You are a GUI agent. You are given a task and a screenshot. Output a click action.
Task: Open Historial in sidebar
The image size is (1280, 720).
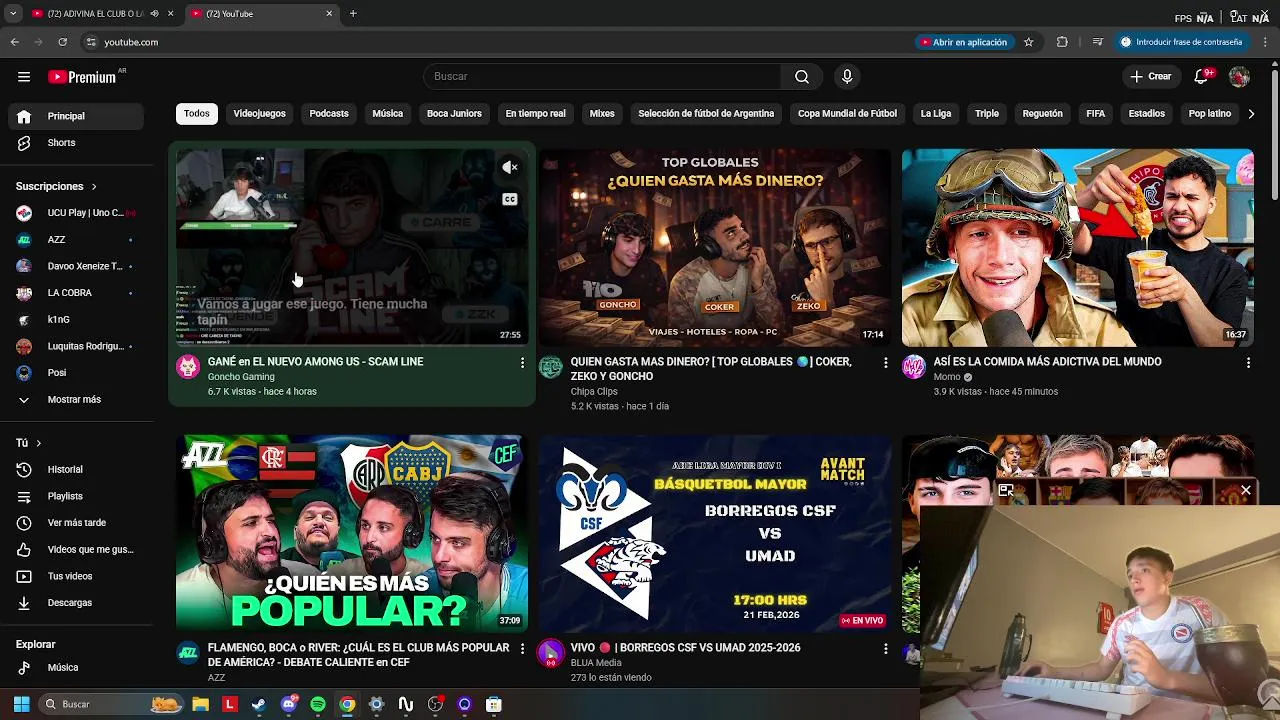pyautogui.click(x=76, y=470)
